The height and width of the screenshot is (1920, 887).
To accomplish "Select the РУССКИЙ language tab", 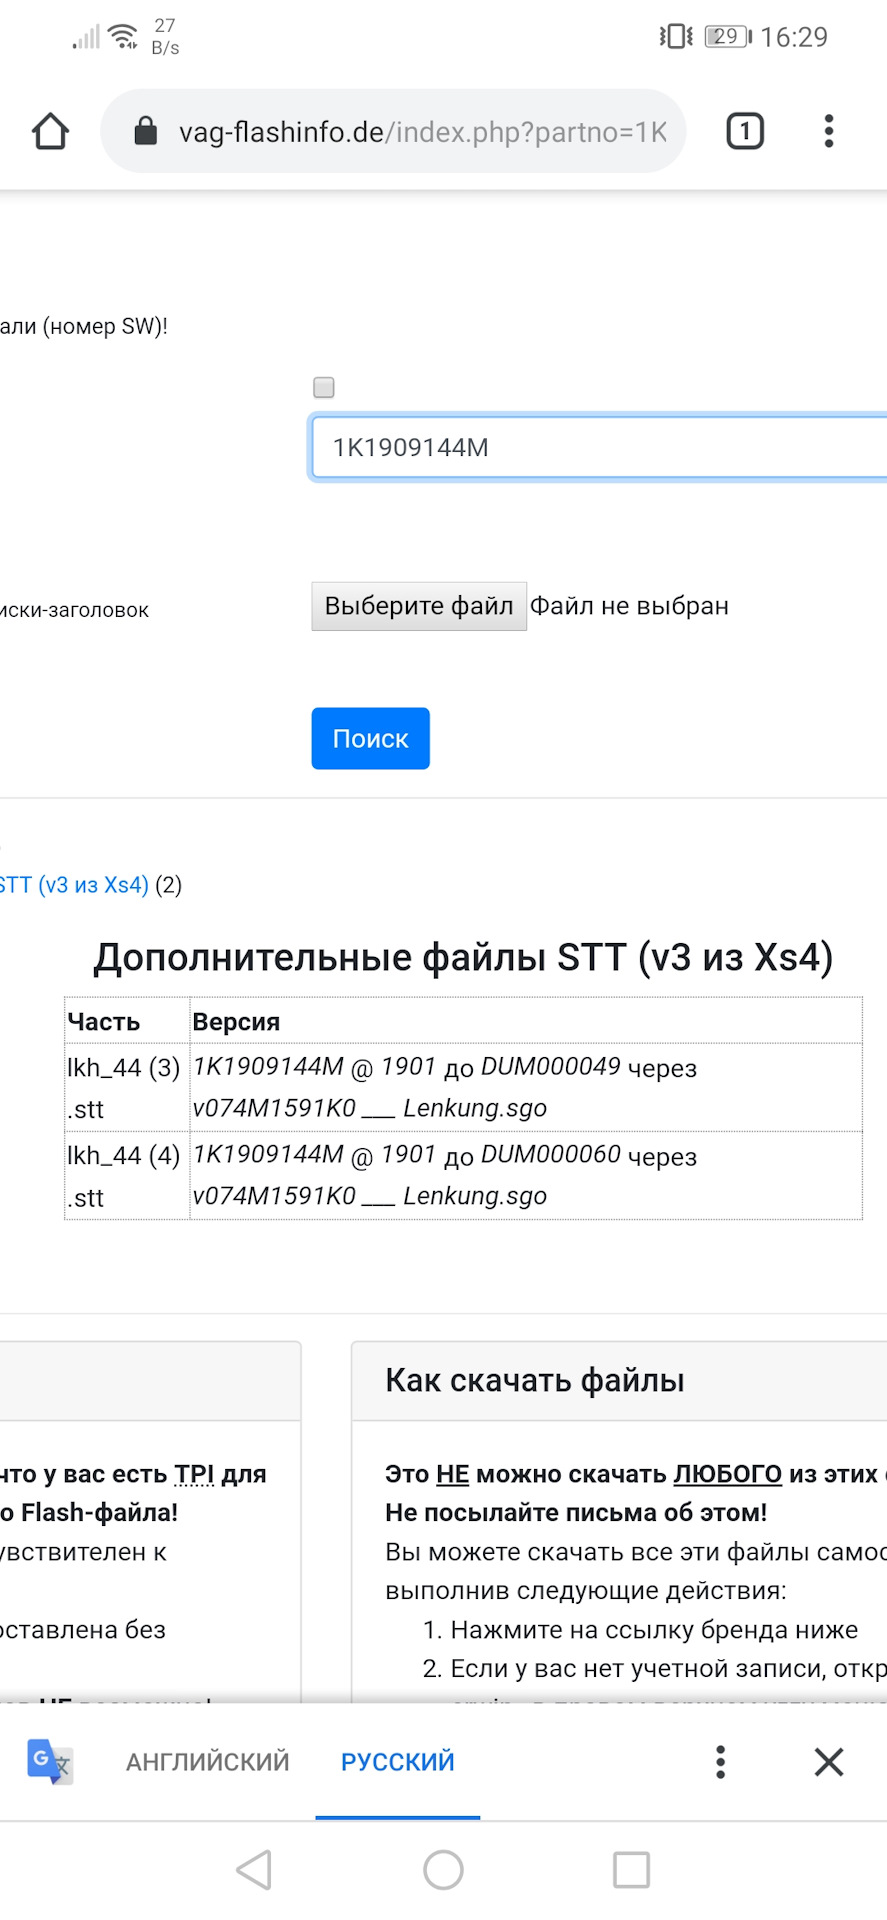I will 398,1761.
